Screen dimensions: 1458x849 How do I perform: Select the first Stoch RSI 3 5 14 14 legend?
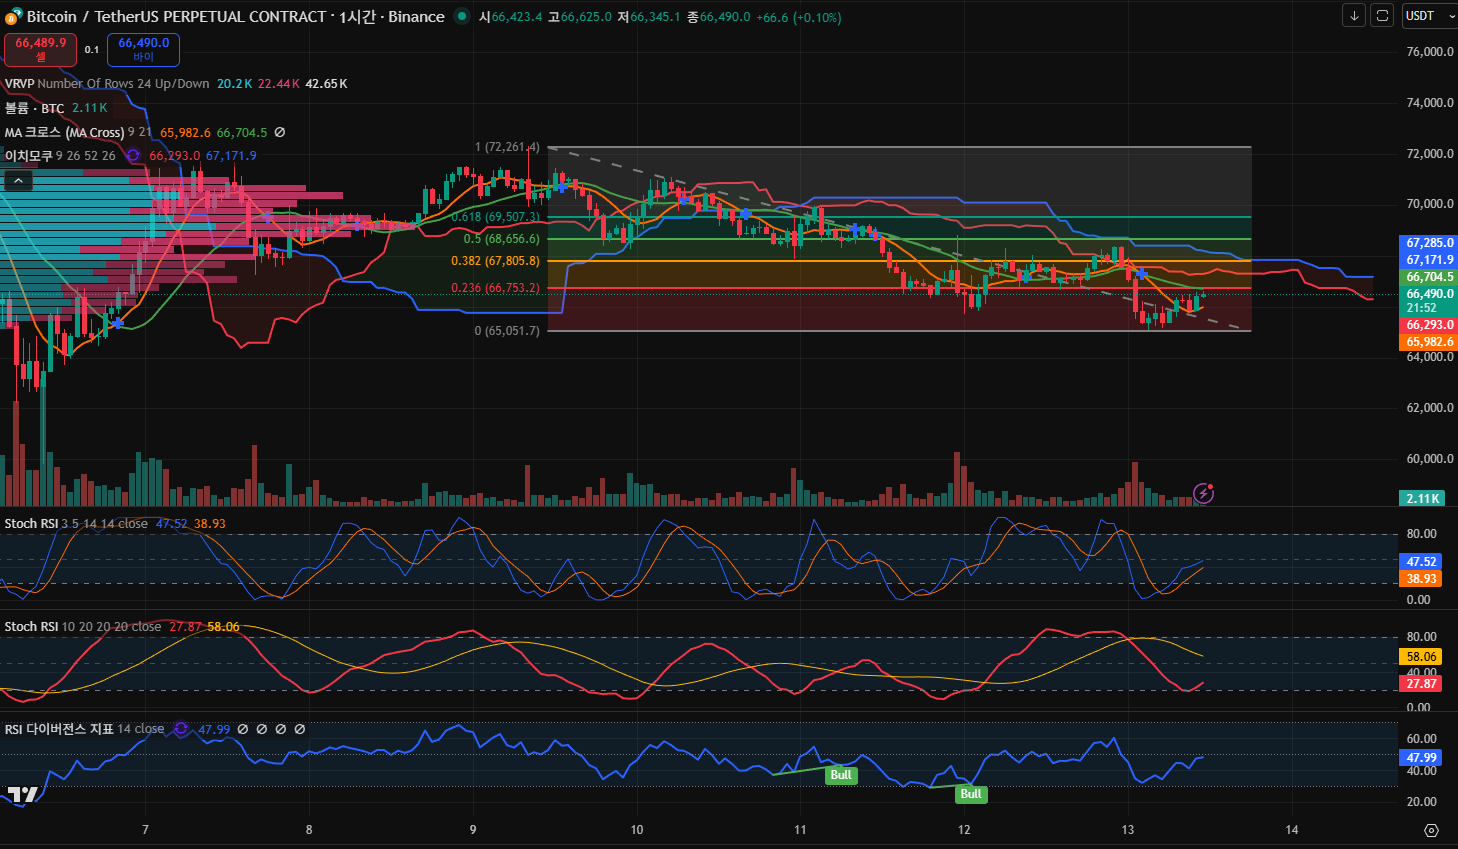click(x=31, y=523)
